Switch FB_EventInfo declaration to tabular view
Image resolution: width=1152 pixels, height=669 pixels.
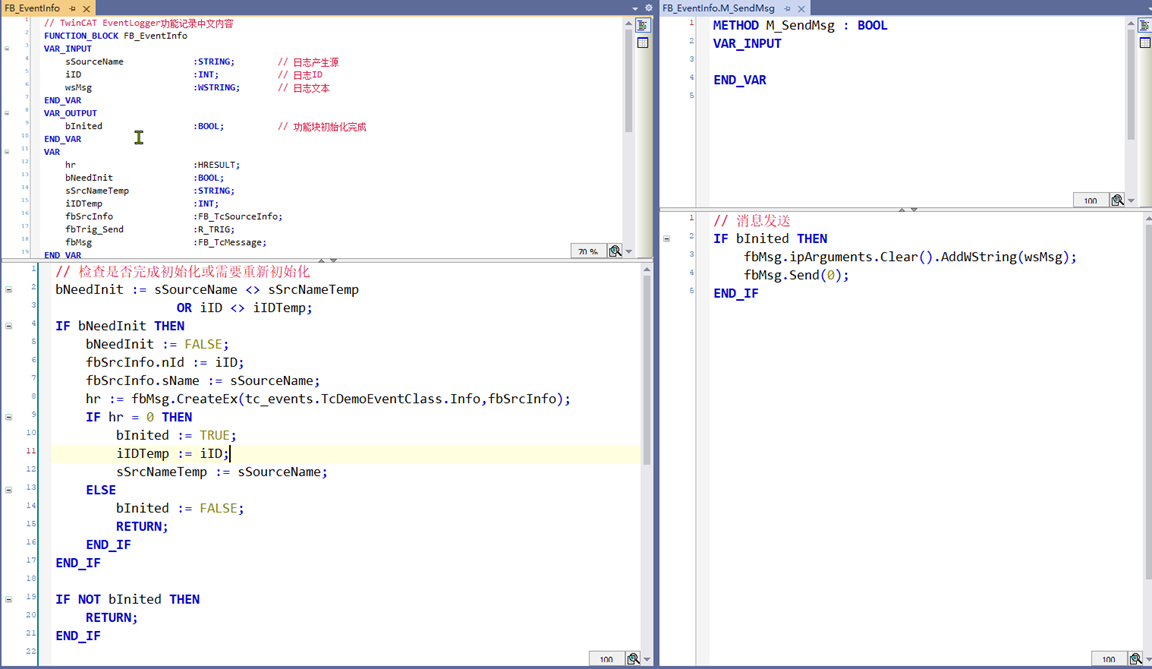coord(643,43)
